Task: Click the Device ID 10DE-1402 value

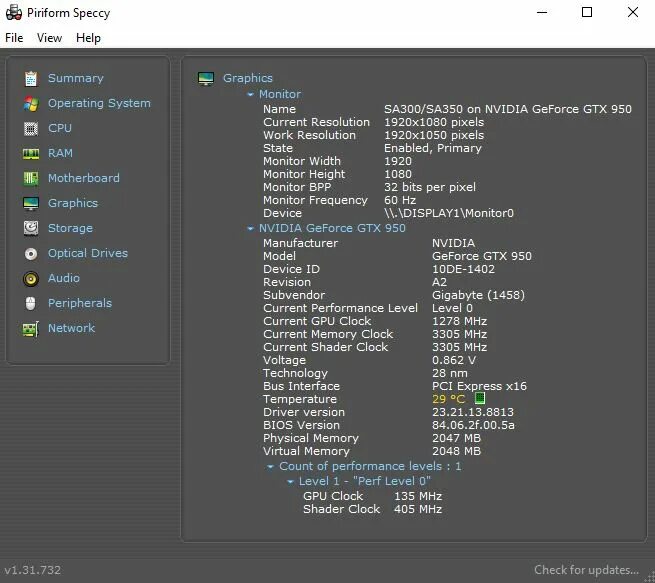Action: (x=463, y=269)
